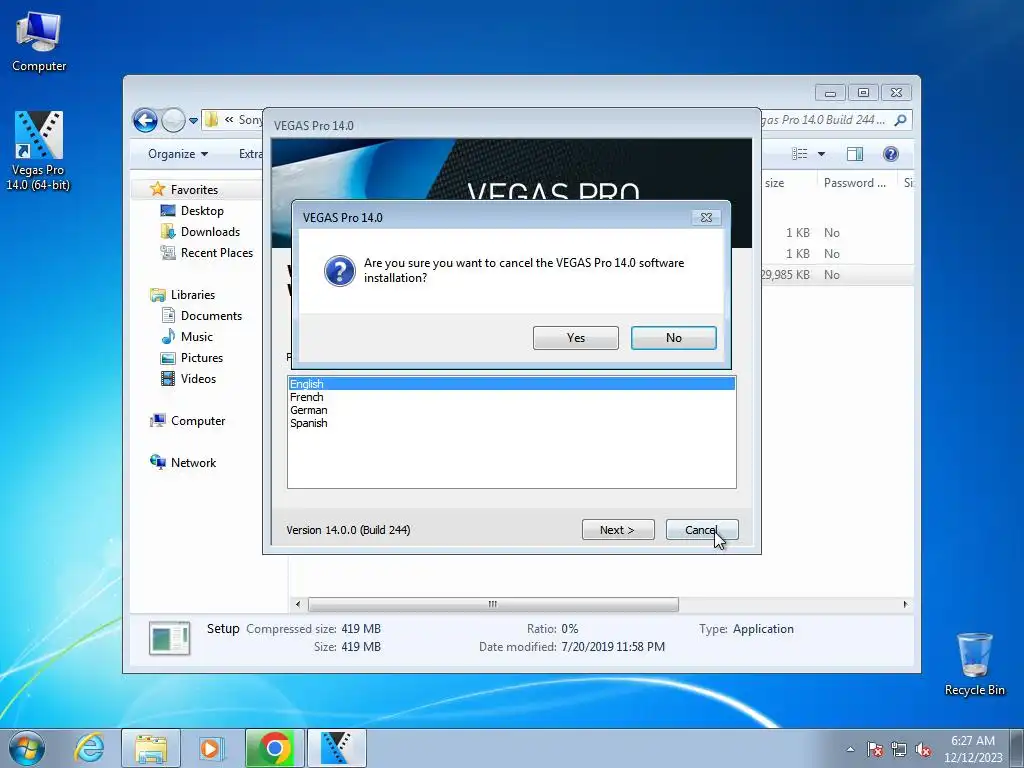Click the Explorer forward navigation button
This screenshot has height=768, width=1024.
point(173,120)
